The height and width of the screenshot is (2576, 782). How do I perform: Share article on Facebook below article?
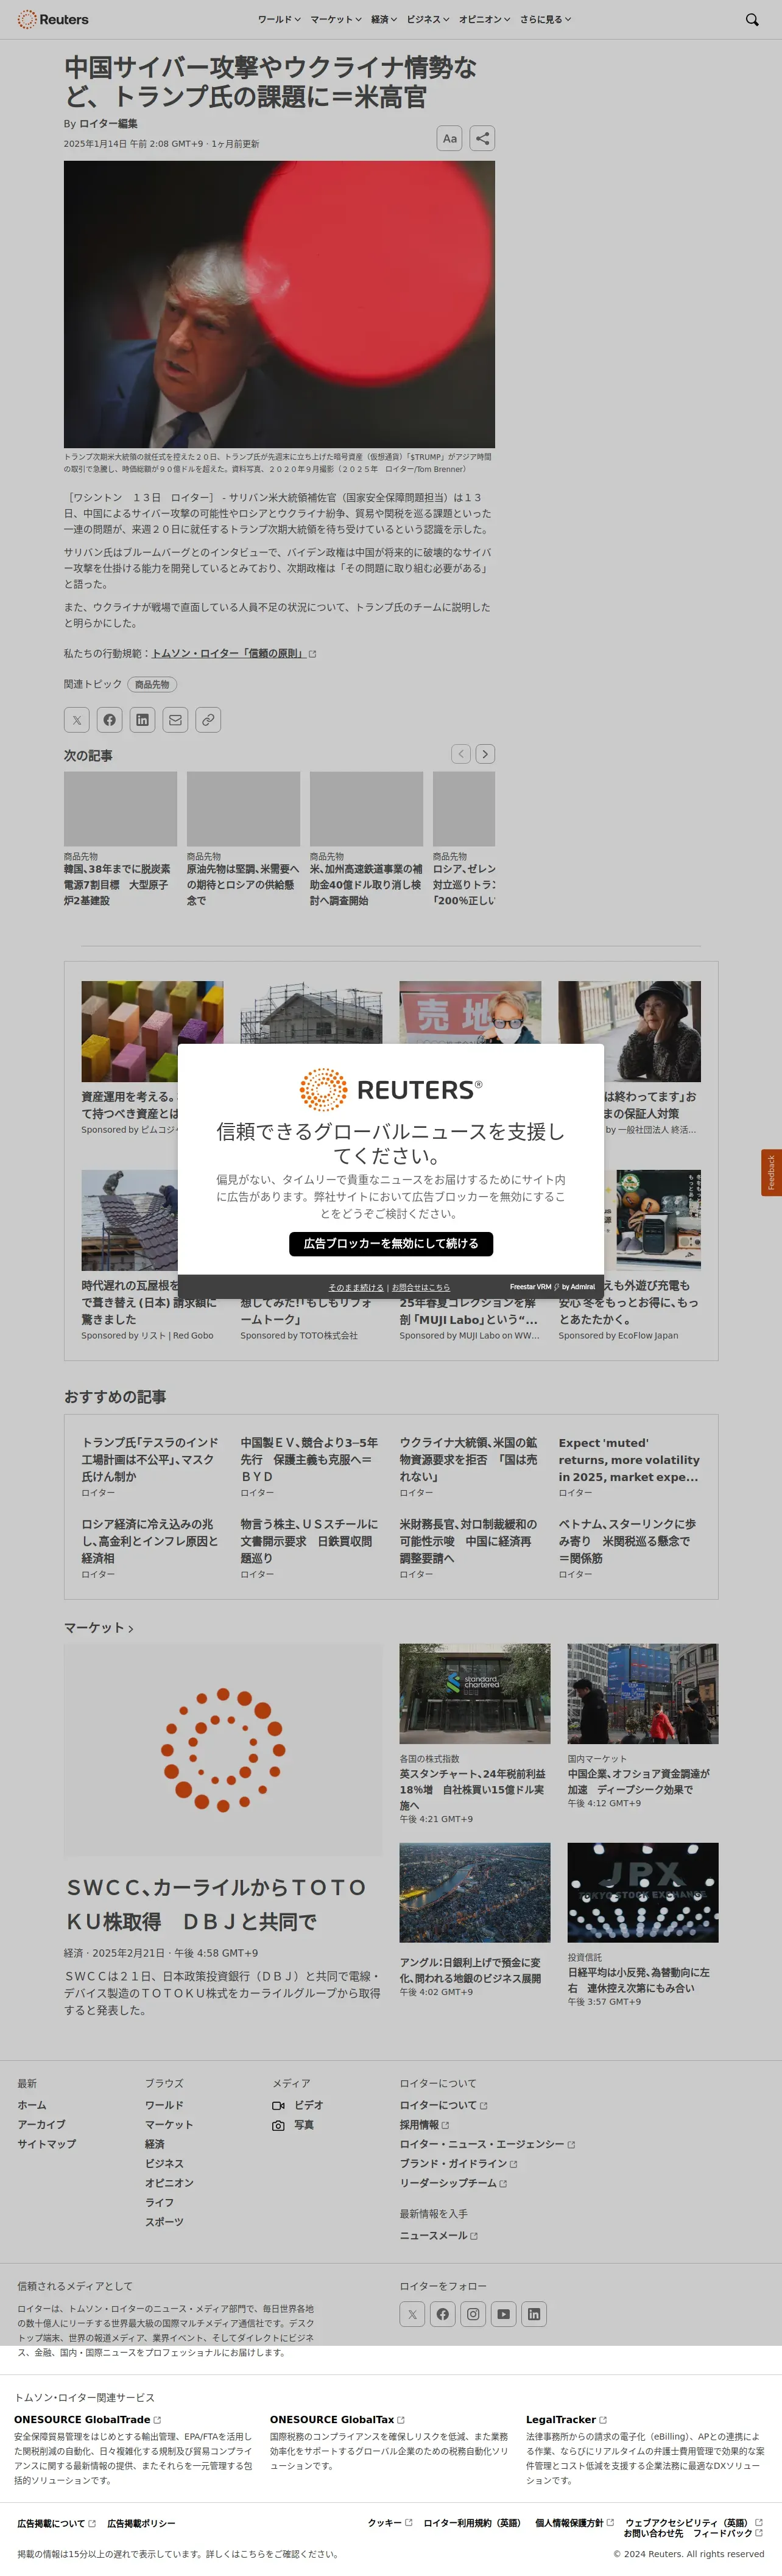click(x=110, y=720)
